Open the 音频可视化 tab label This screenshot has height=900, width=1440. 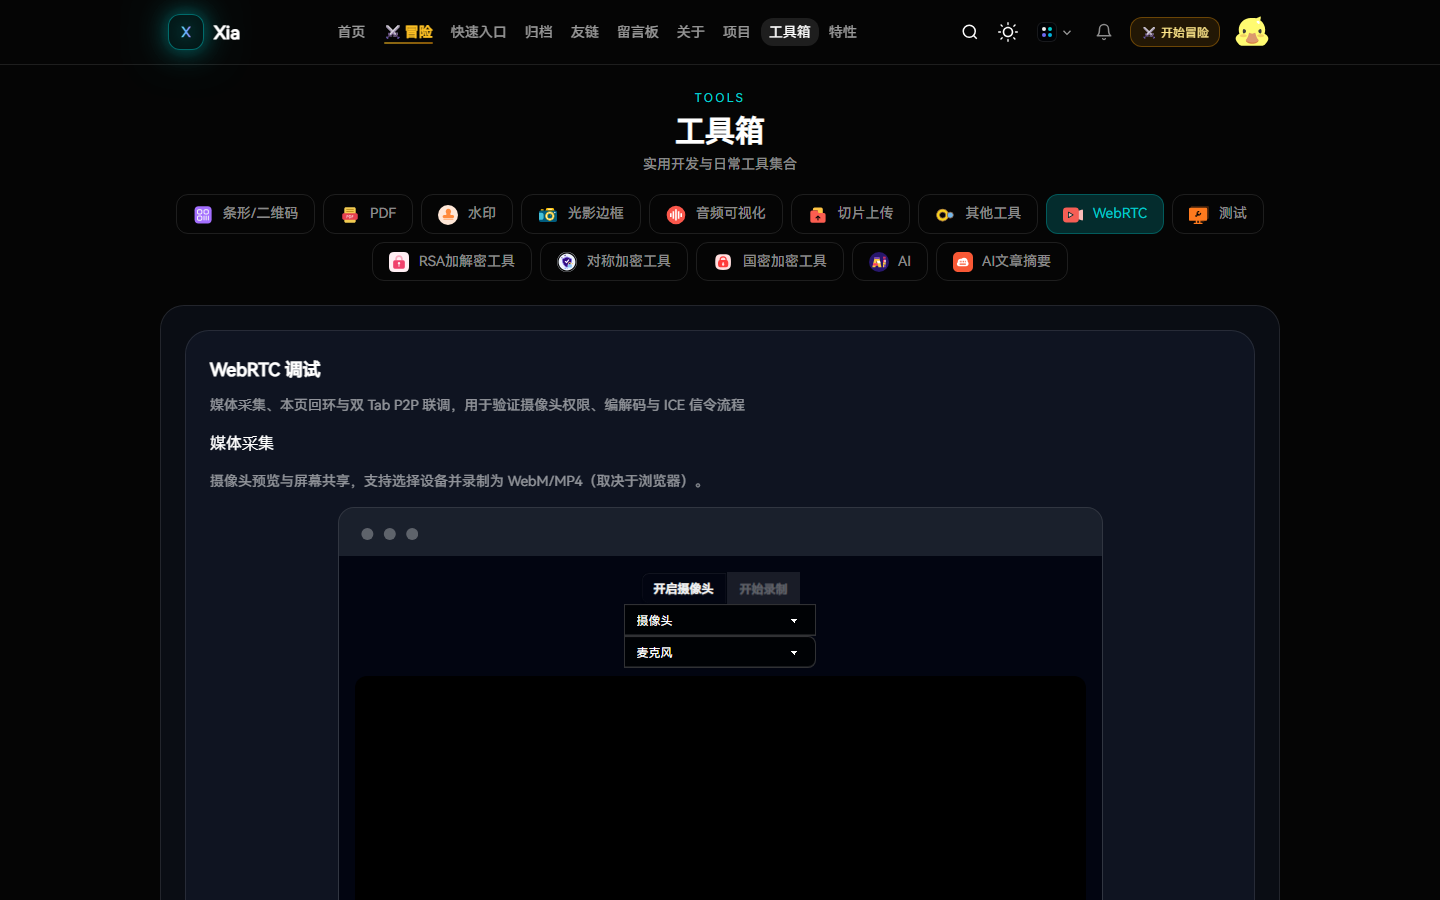(x=731, y=213)
